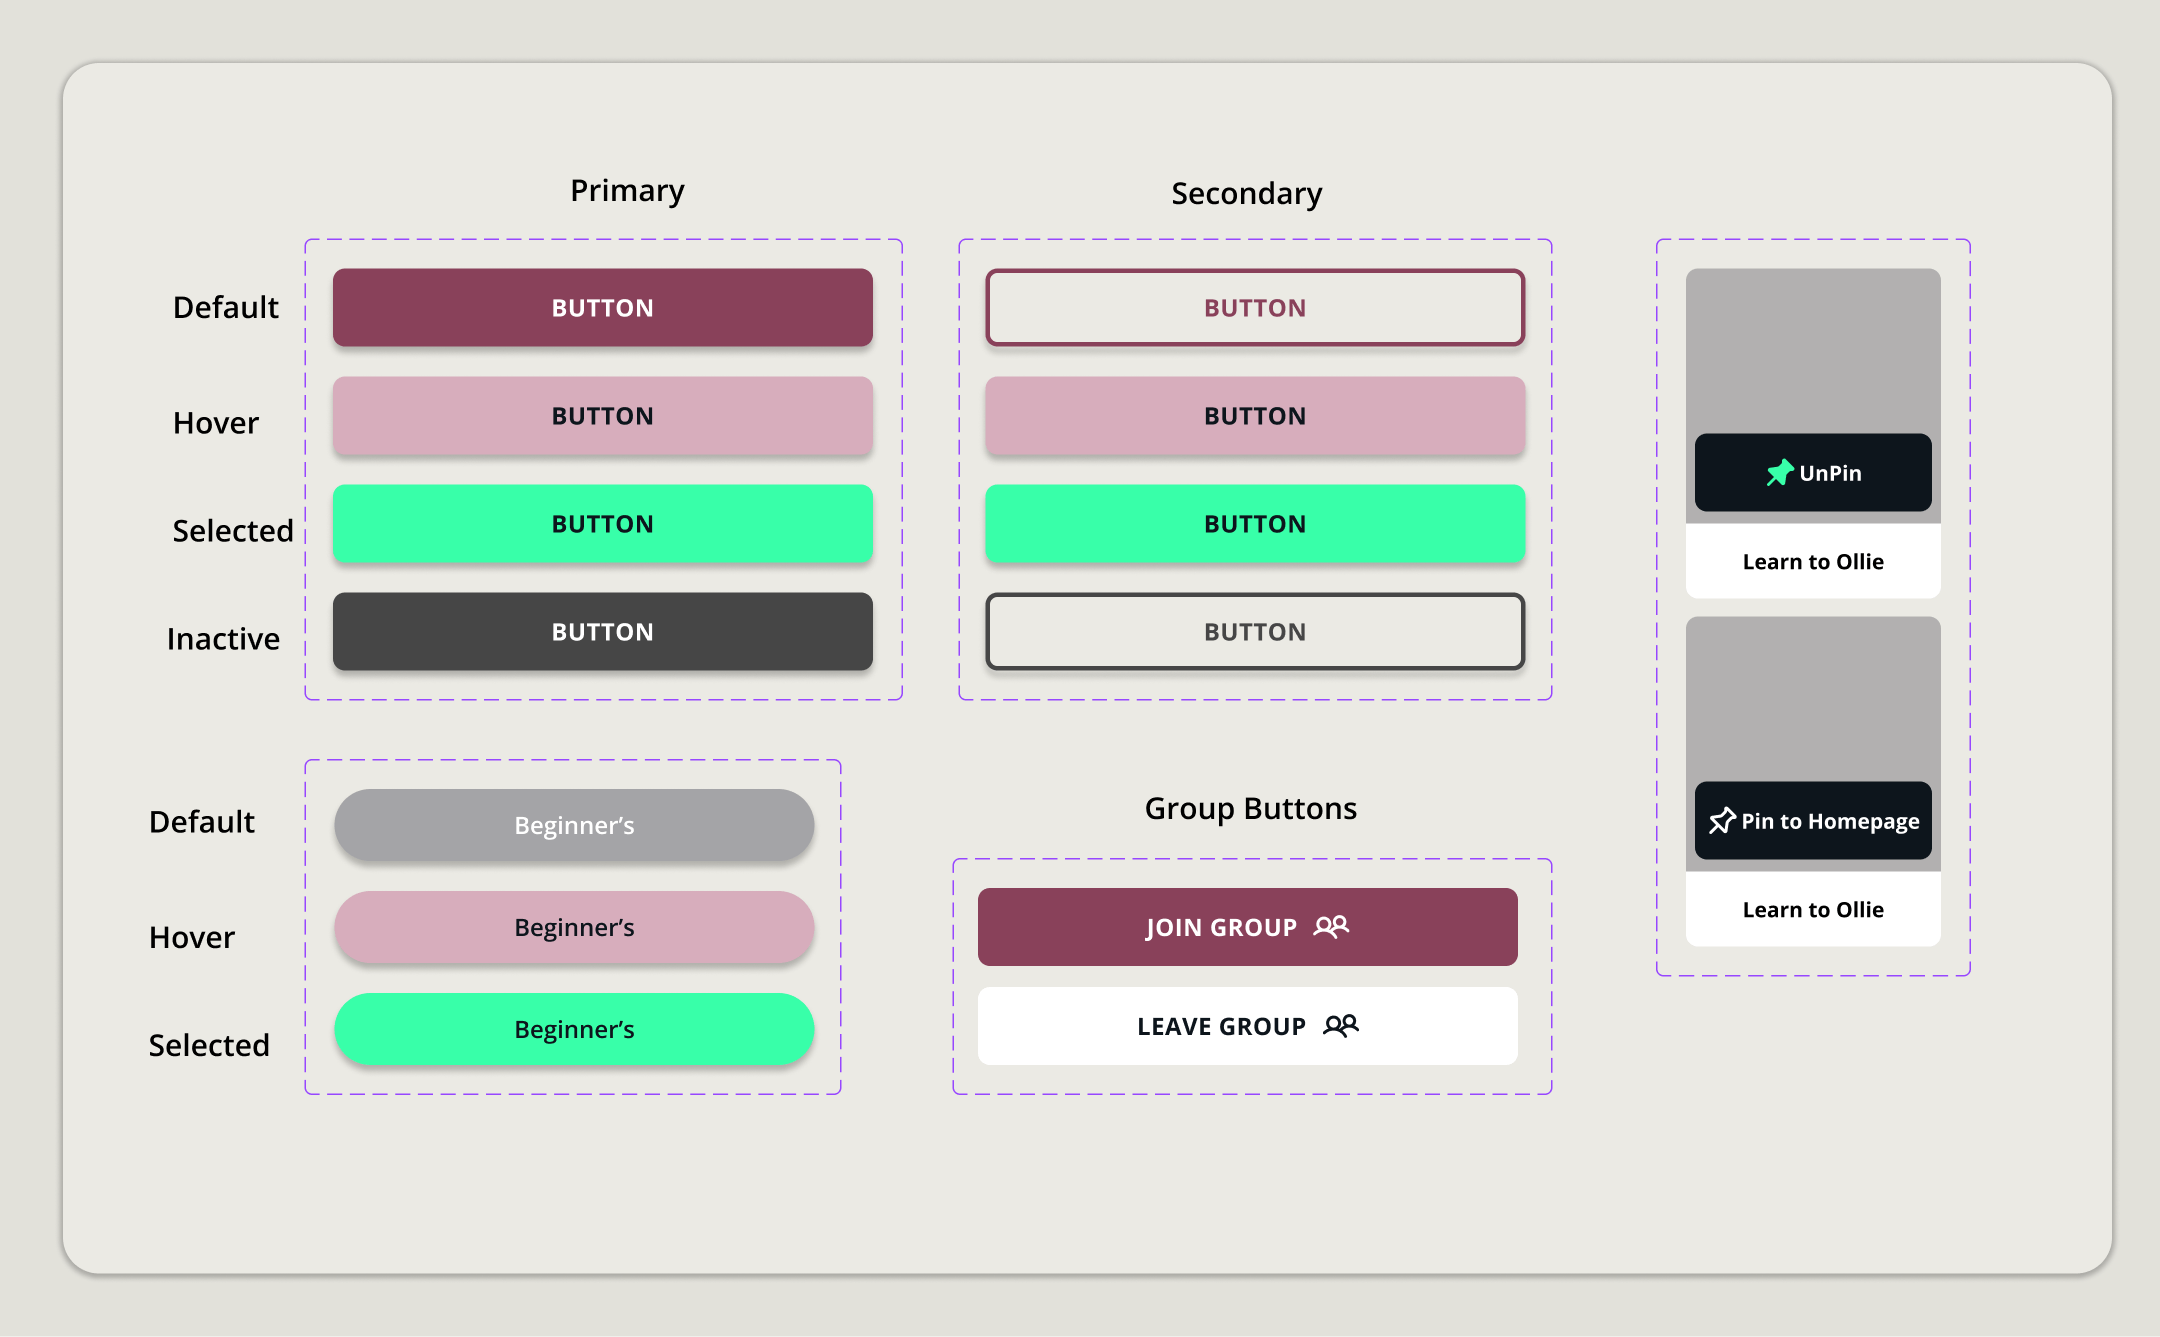
Task: Click the outline pin icon on Pin to Homepage
Action: pos(1722,821)
